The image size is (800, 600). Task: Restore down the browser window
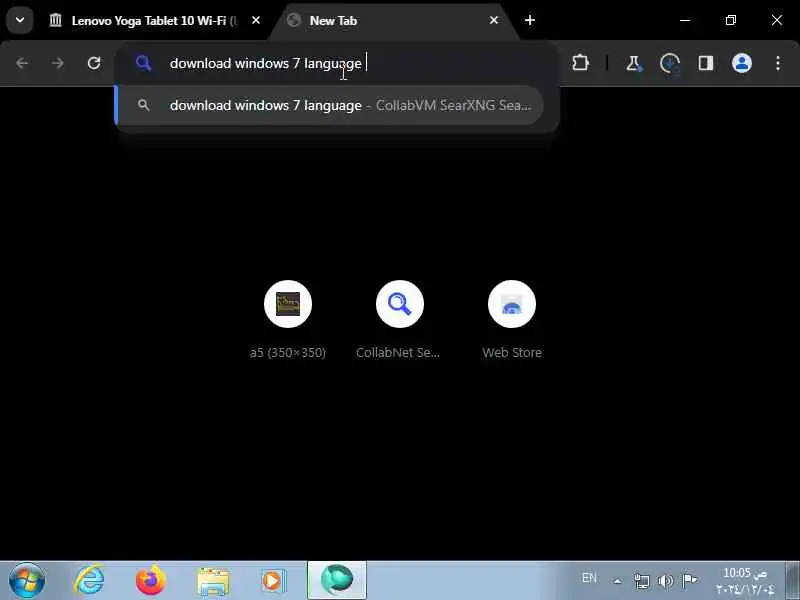click(731, 20)
